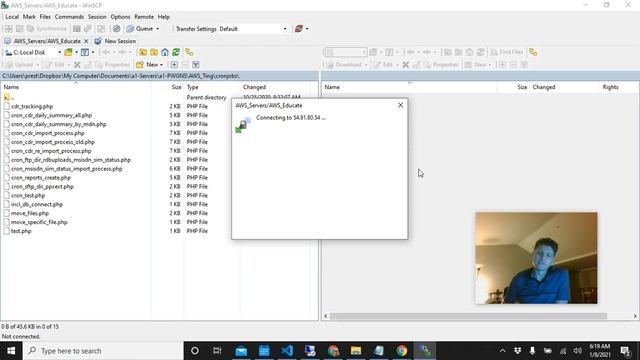Click the local Open Directory folder icon
Screen dimensions: 640x360
[x=68, y=52]
